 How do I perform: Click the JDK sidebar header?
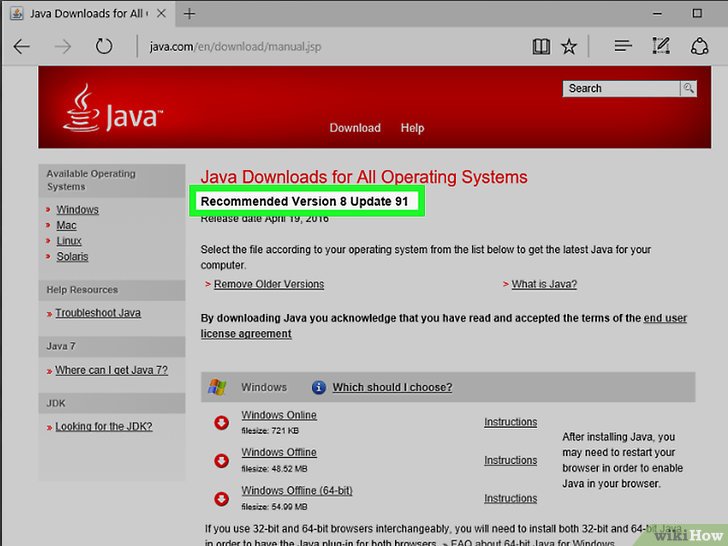click(112, 403)
